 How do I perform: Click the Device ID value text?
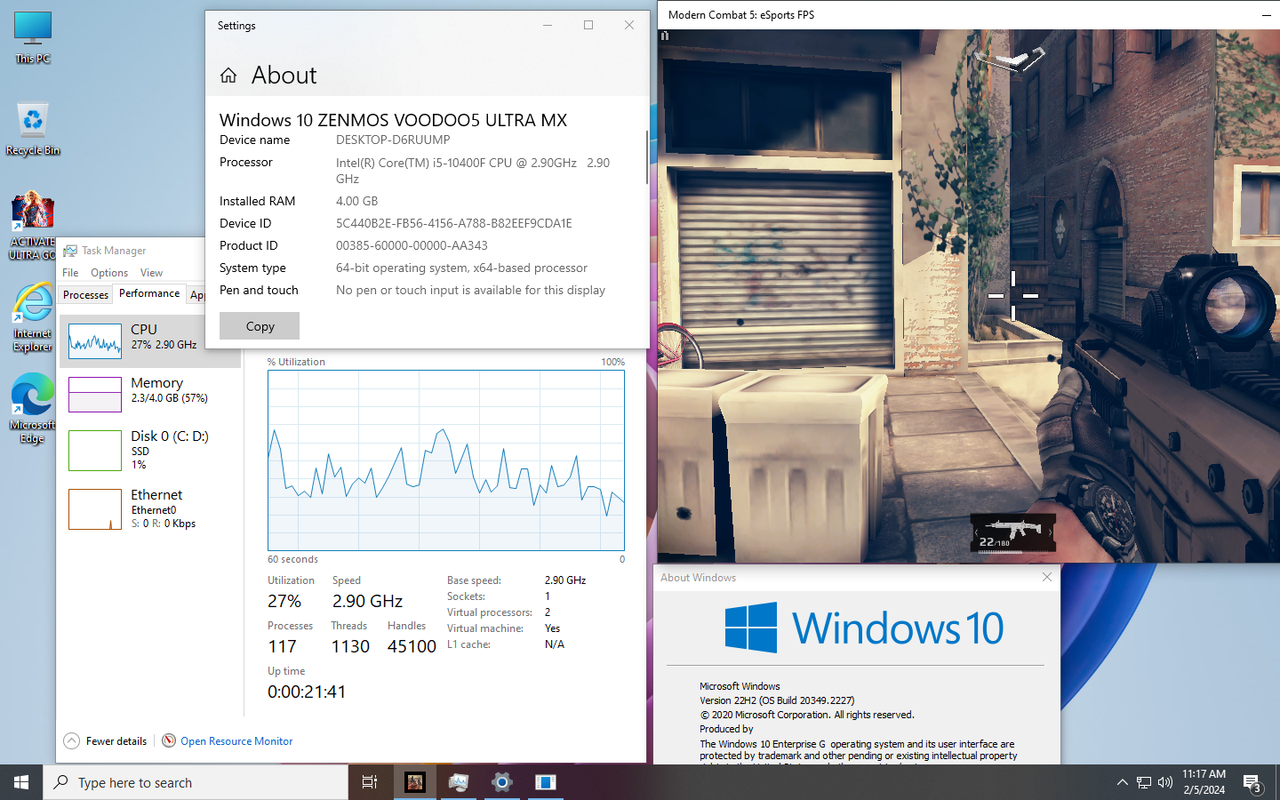click(454, 224)
